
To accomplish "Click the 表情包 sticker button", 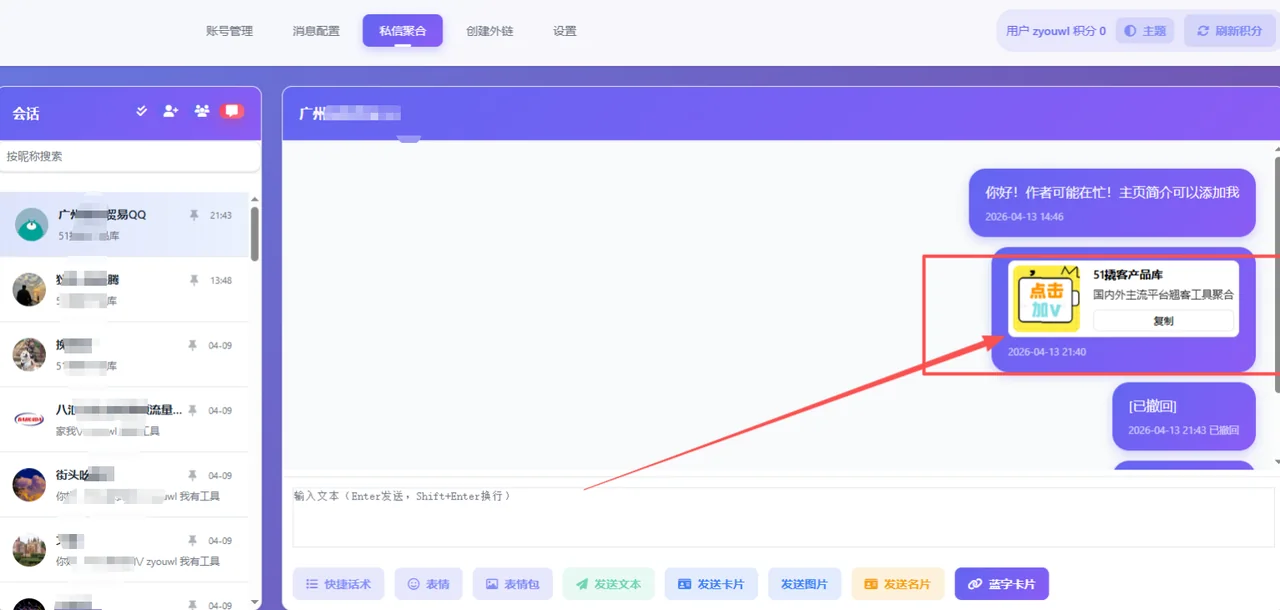I will coord(512,584).
